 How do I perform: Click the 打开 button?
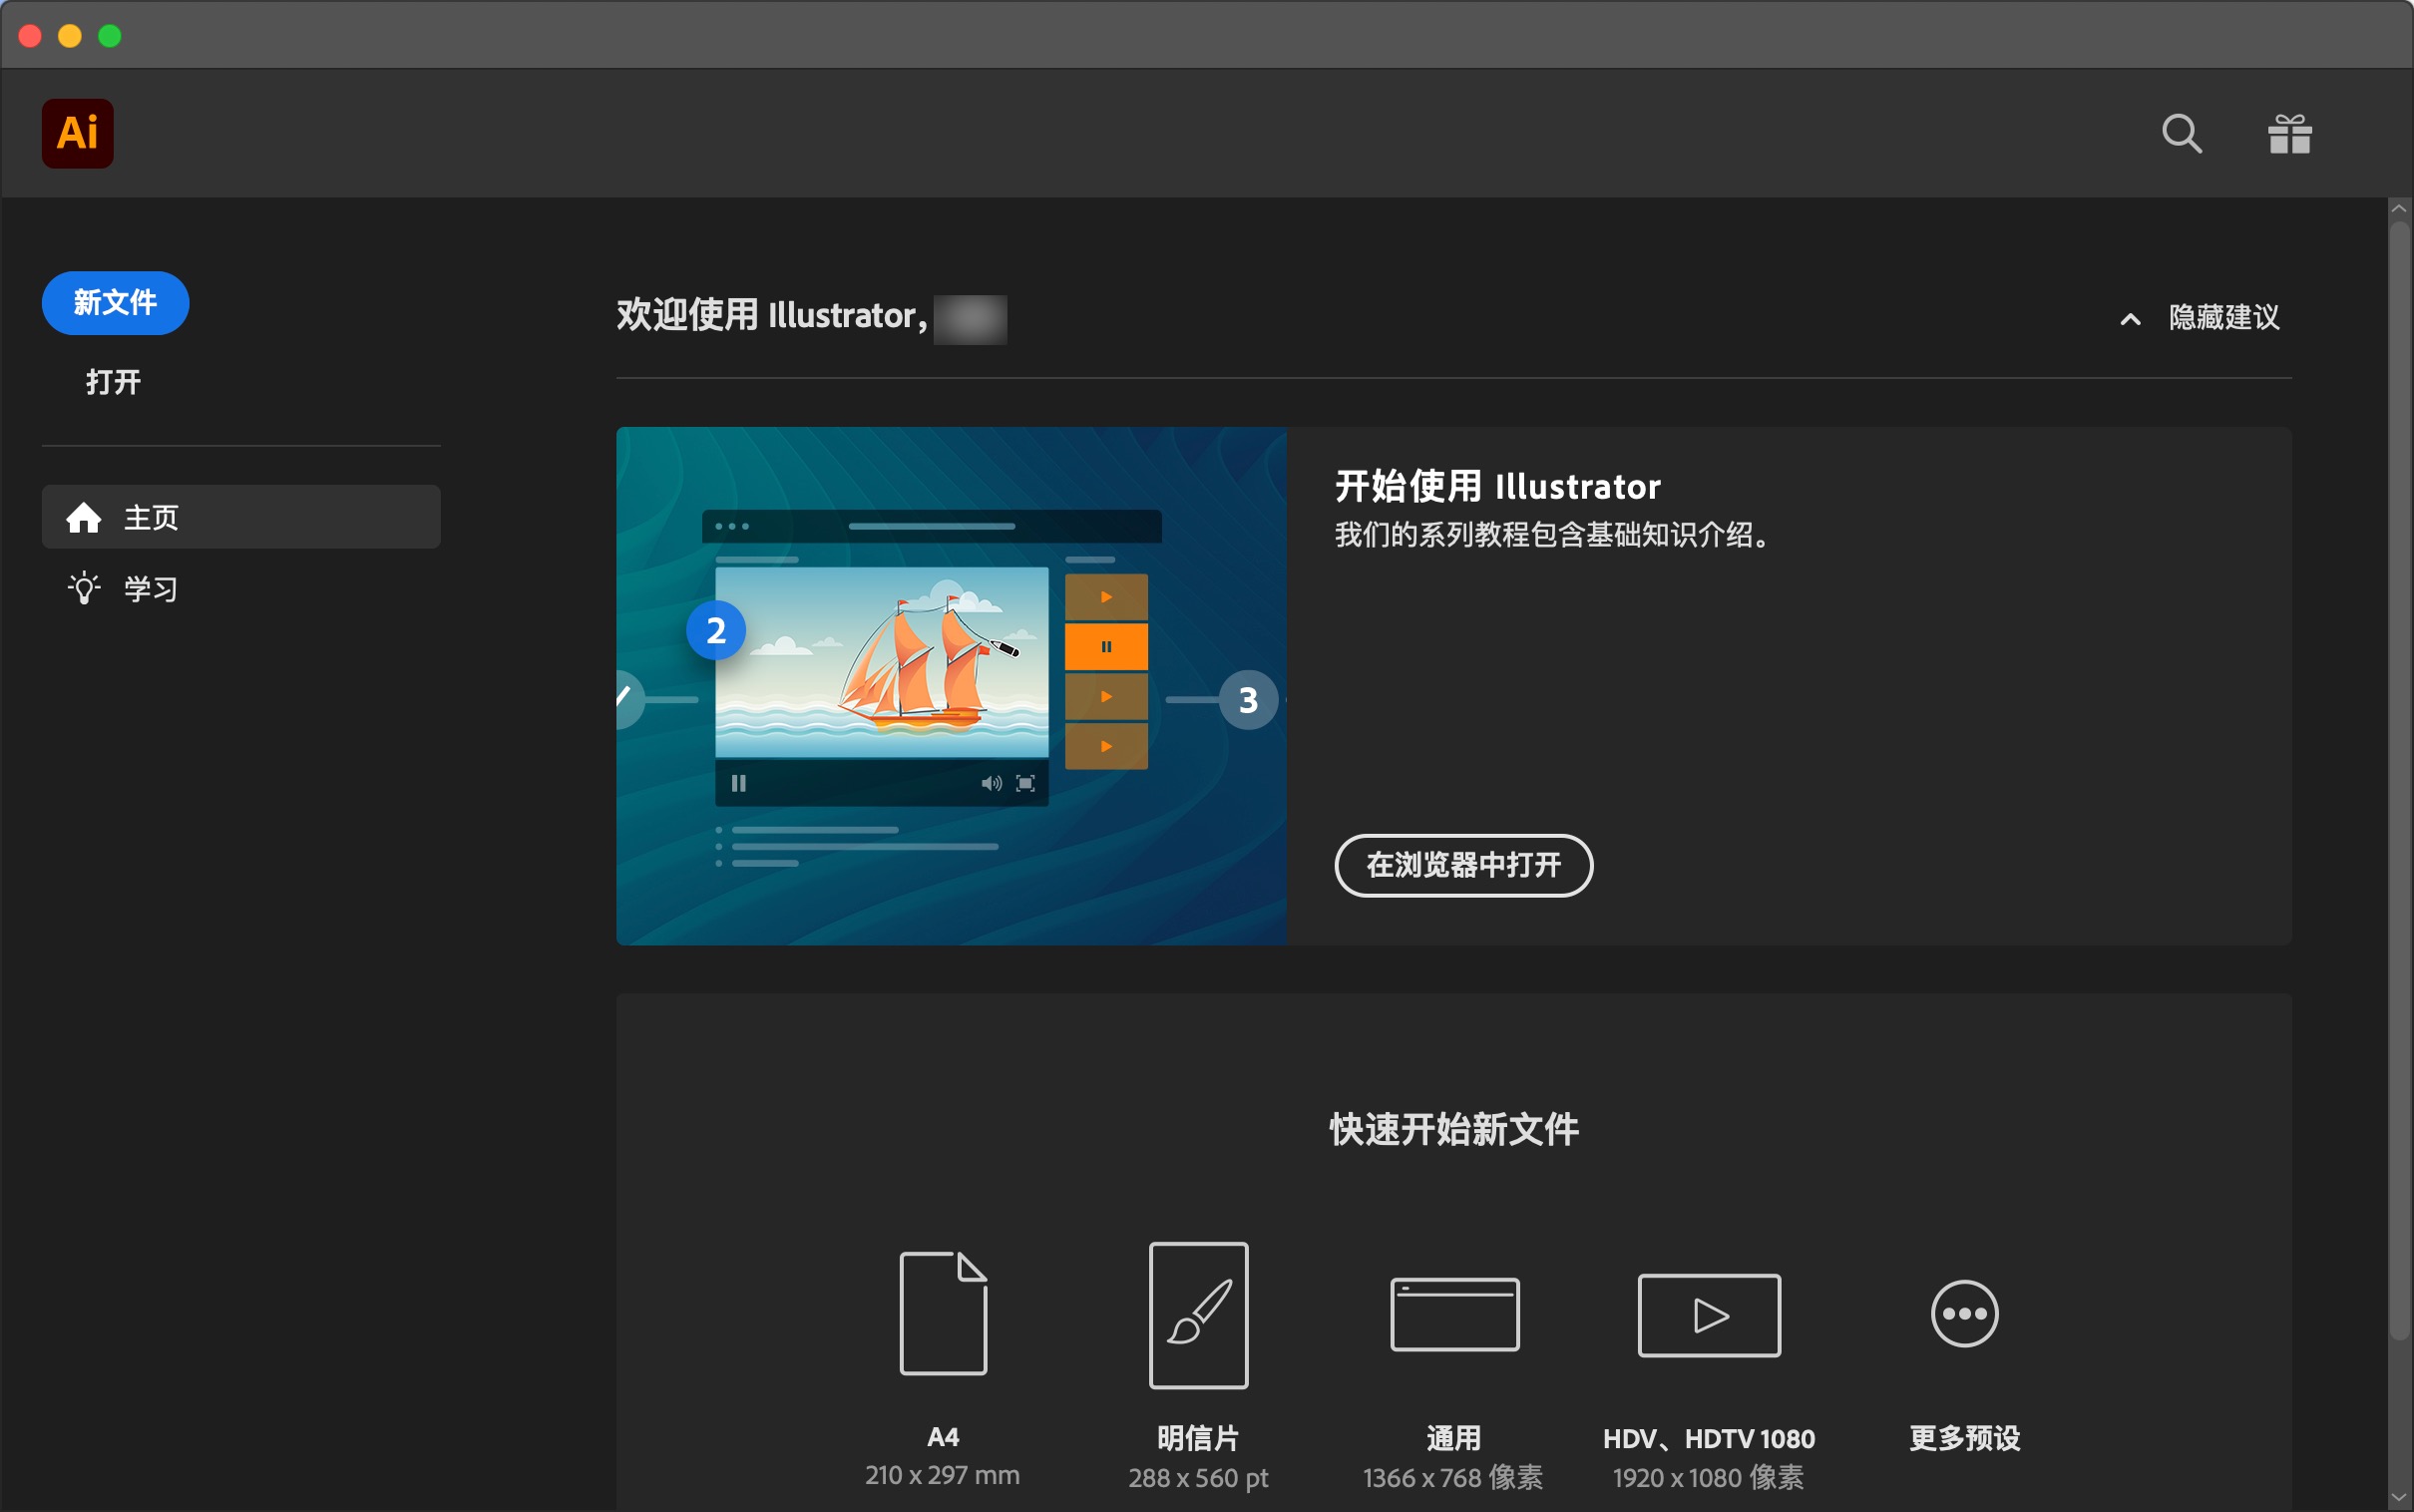113,381
